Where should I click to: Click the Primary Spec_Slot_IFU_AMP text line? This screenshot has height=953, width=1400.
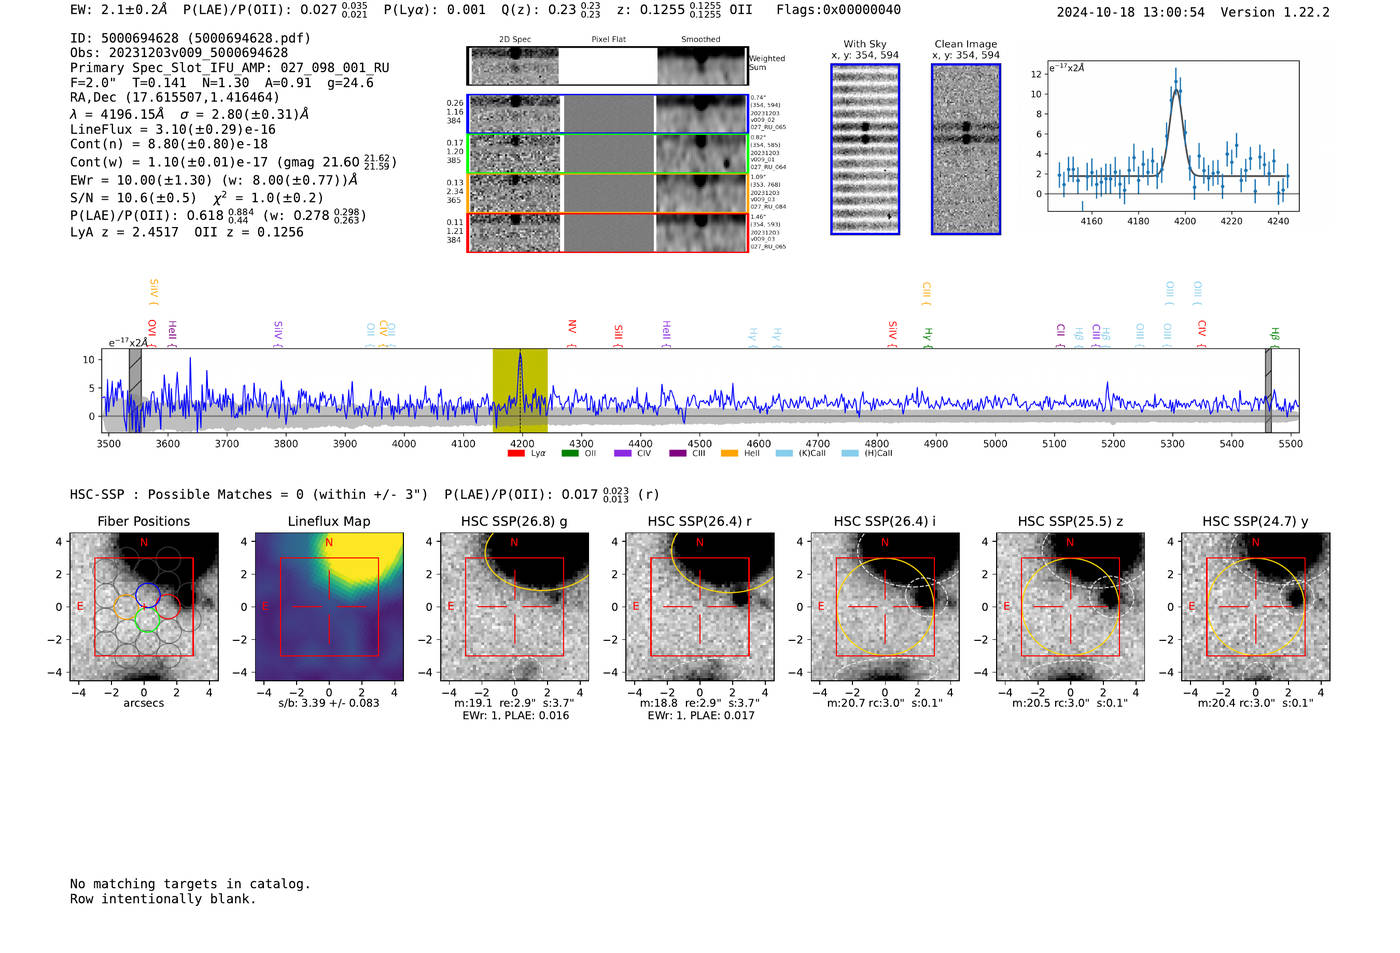[230, 68]
